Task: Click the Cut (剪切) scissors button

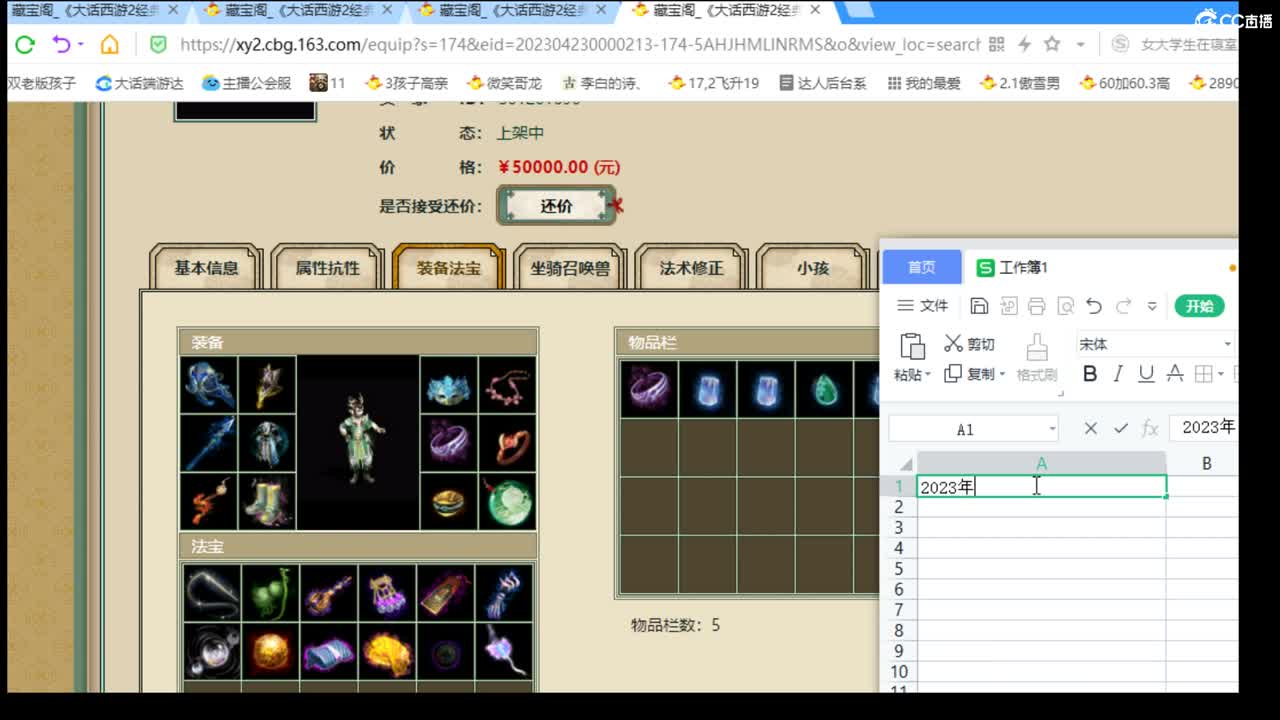Action: pos(969,344)
